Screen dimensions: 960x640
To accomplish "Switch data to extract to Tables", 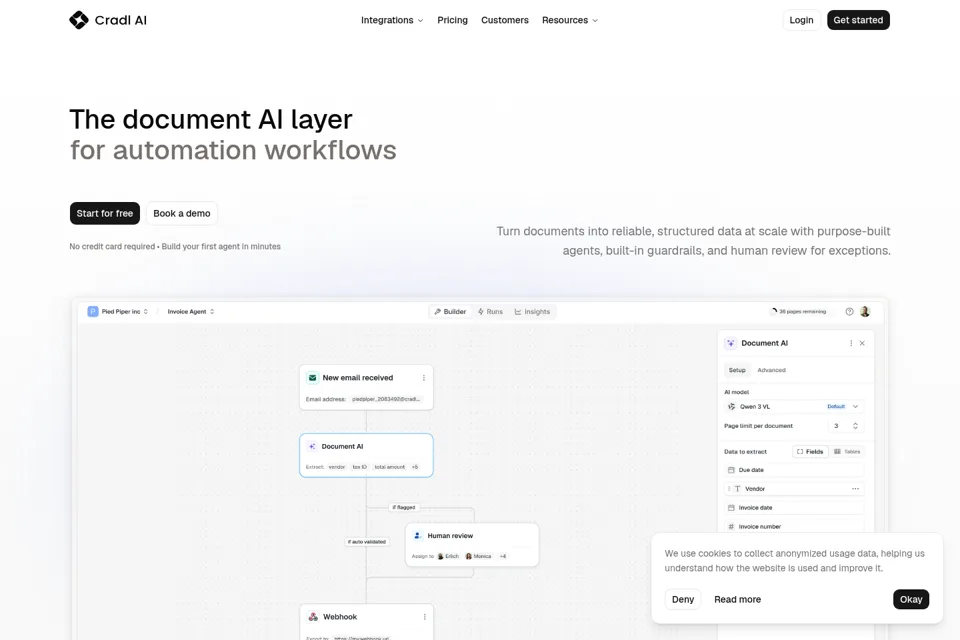I will tap(847, 451).
